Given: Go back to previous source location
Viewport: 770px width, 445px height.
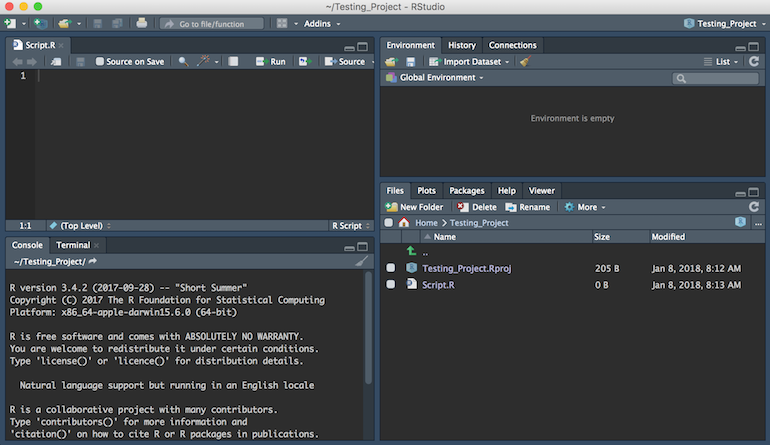Looking at the screenshot, I should point(17,61).
